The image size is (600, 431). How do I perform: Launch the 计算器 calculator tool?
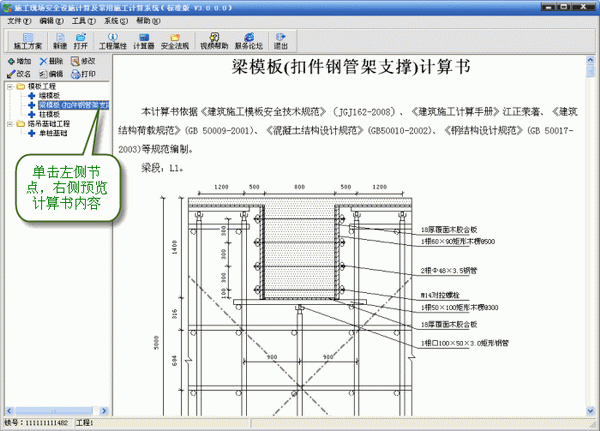coord(144,40)
